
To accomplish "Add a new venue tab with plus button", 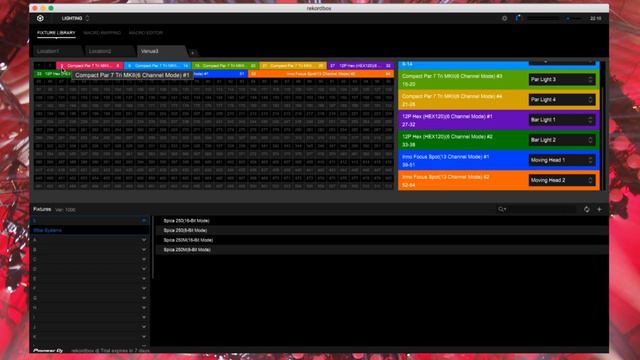I will (x=193, y=53).
